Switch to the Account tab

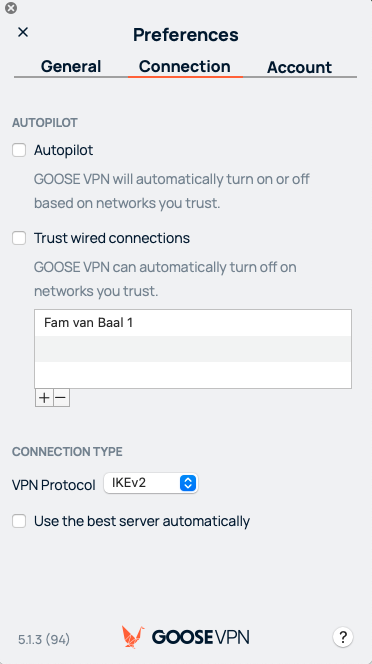point(300,67)
